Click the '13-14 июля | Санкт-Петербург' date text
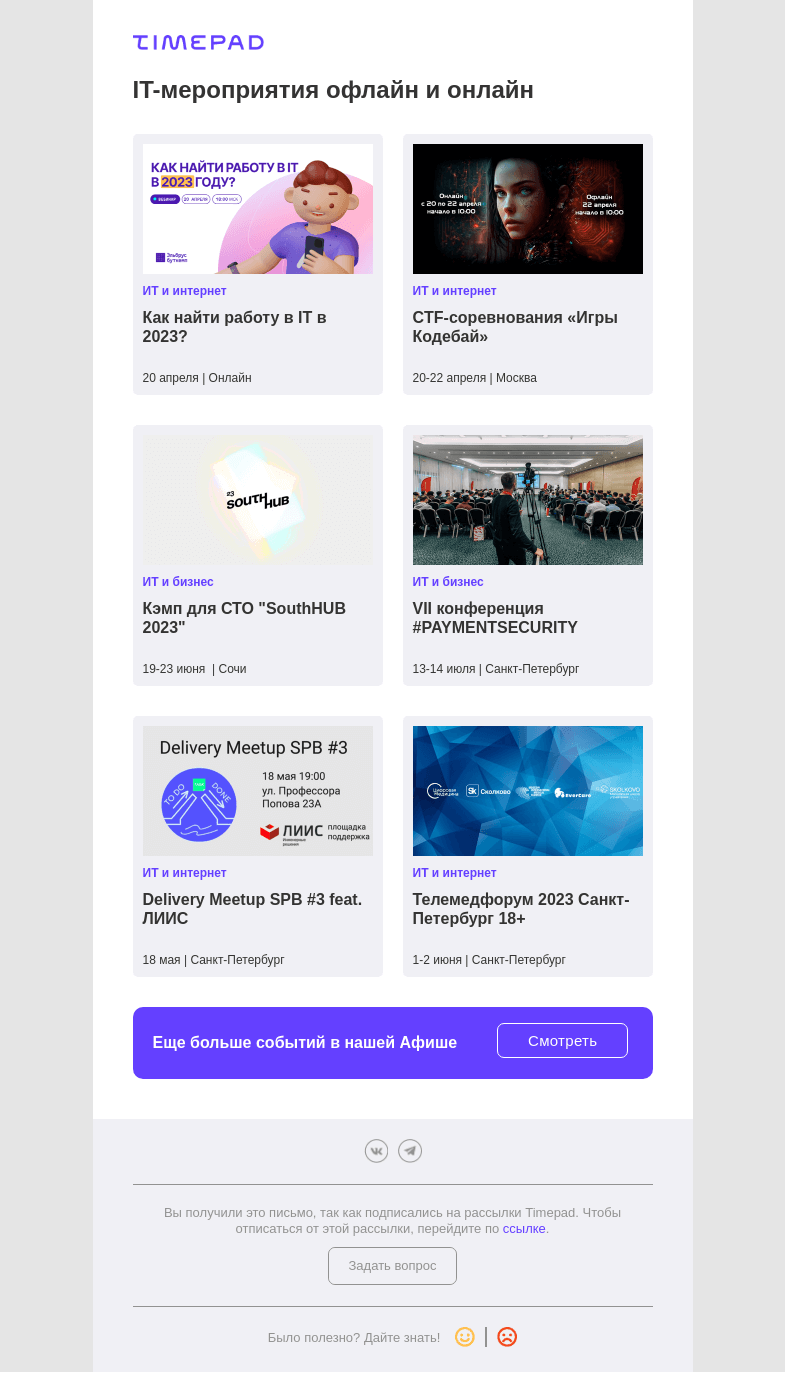Image resolution: width=785 pixels, height=1373 pixels. click(x=496, y=669)
